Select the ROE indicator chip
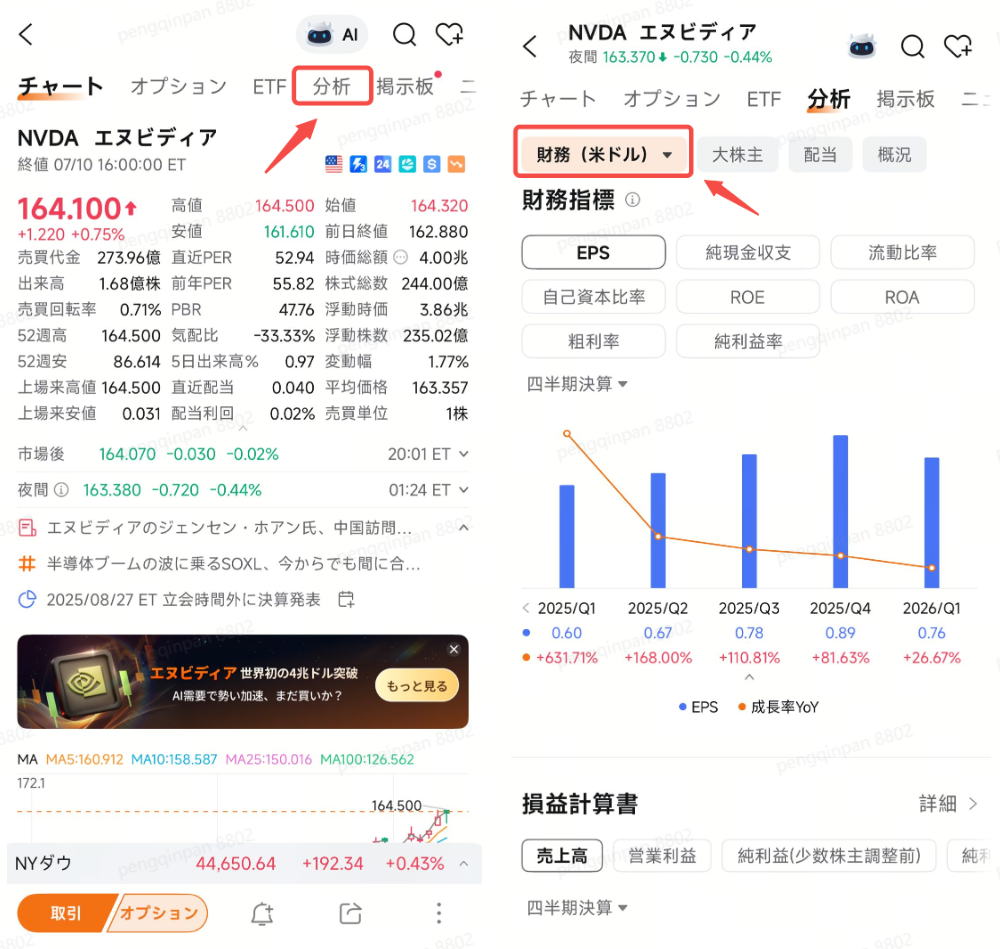Viewport: 1000px width, 949px height. tap(747, 297)
